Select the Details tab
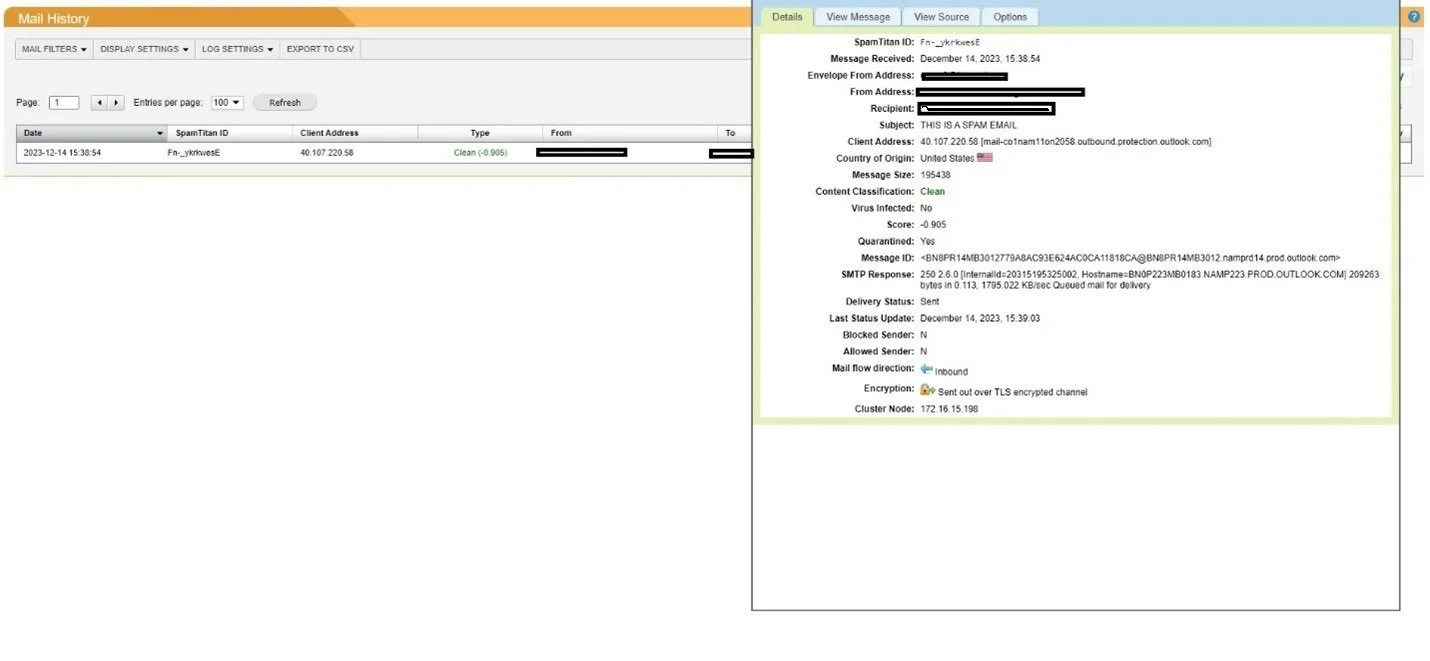The width and height of the screenshot is (1430, 661). tap(787, 17)
